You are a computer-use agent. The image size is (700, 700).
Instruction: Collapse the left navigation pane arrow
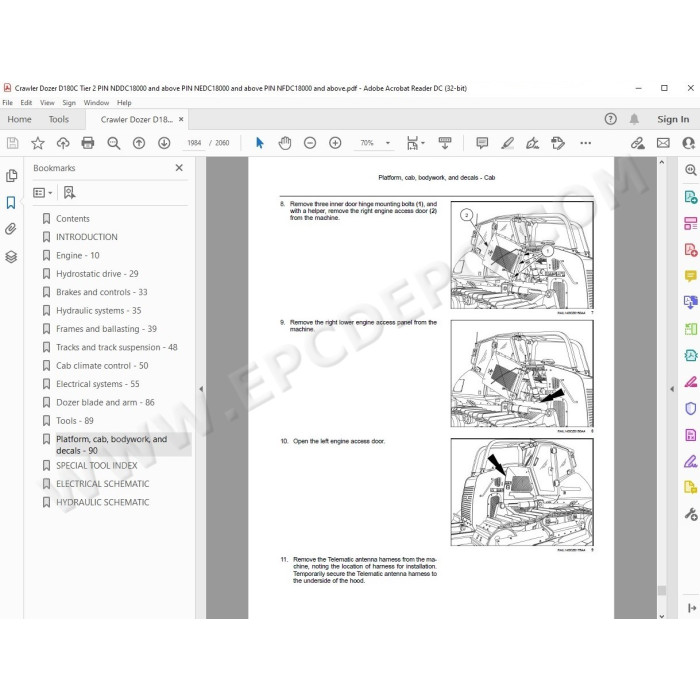(201, 389)
